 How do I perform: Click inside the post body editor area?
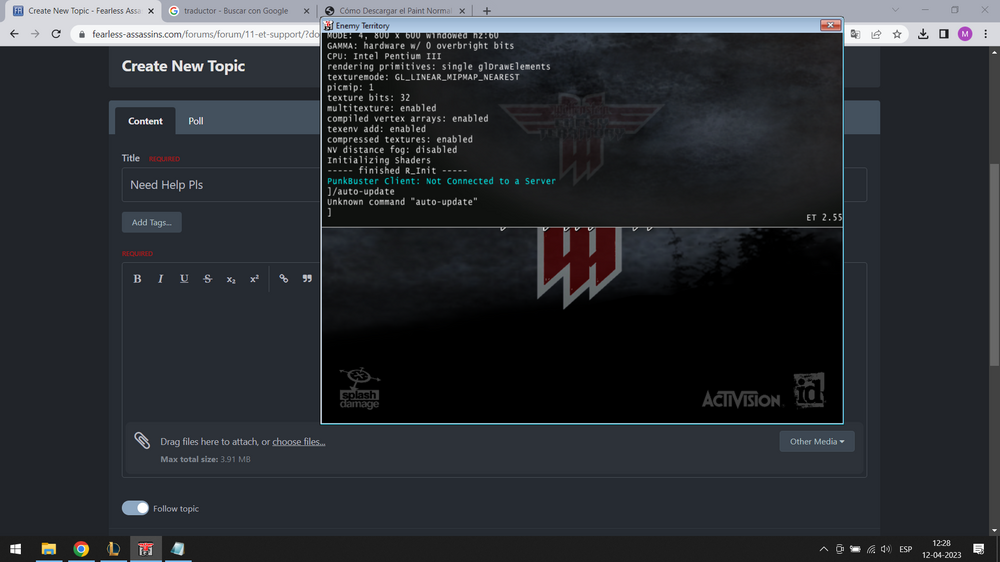(221, 357)
